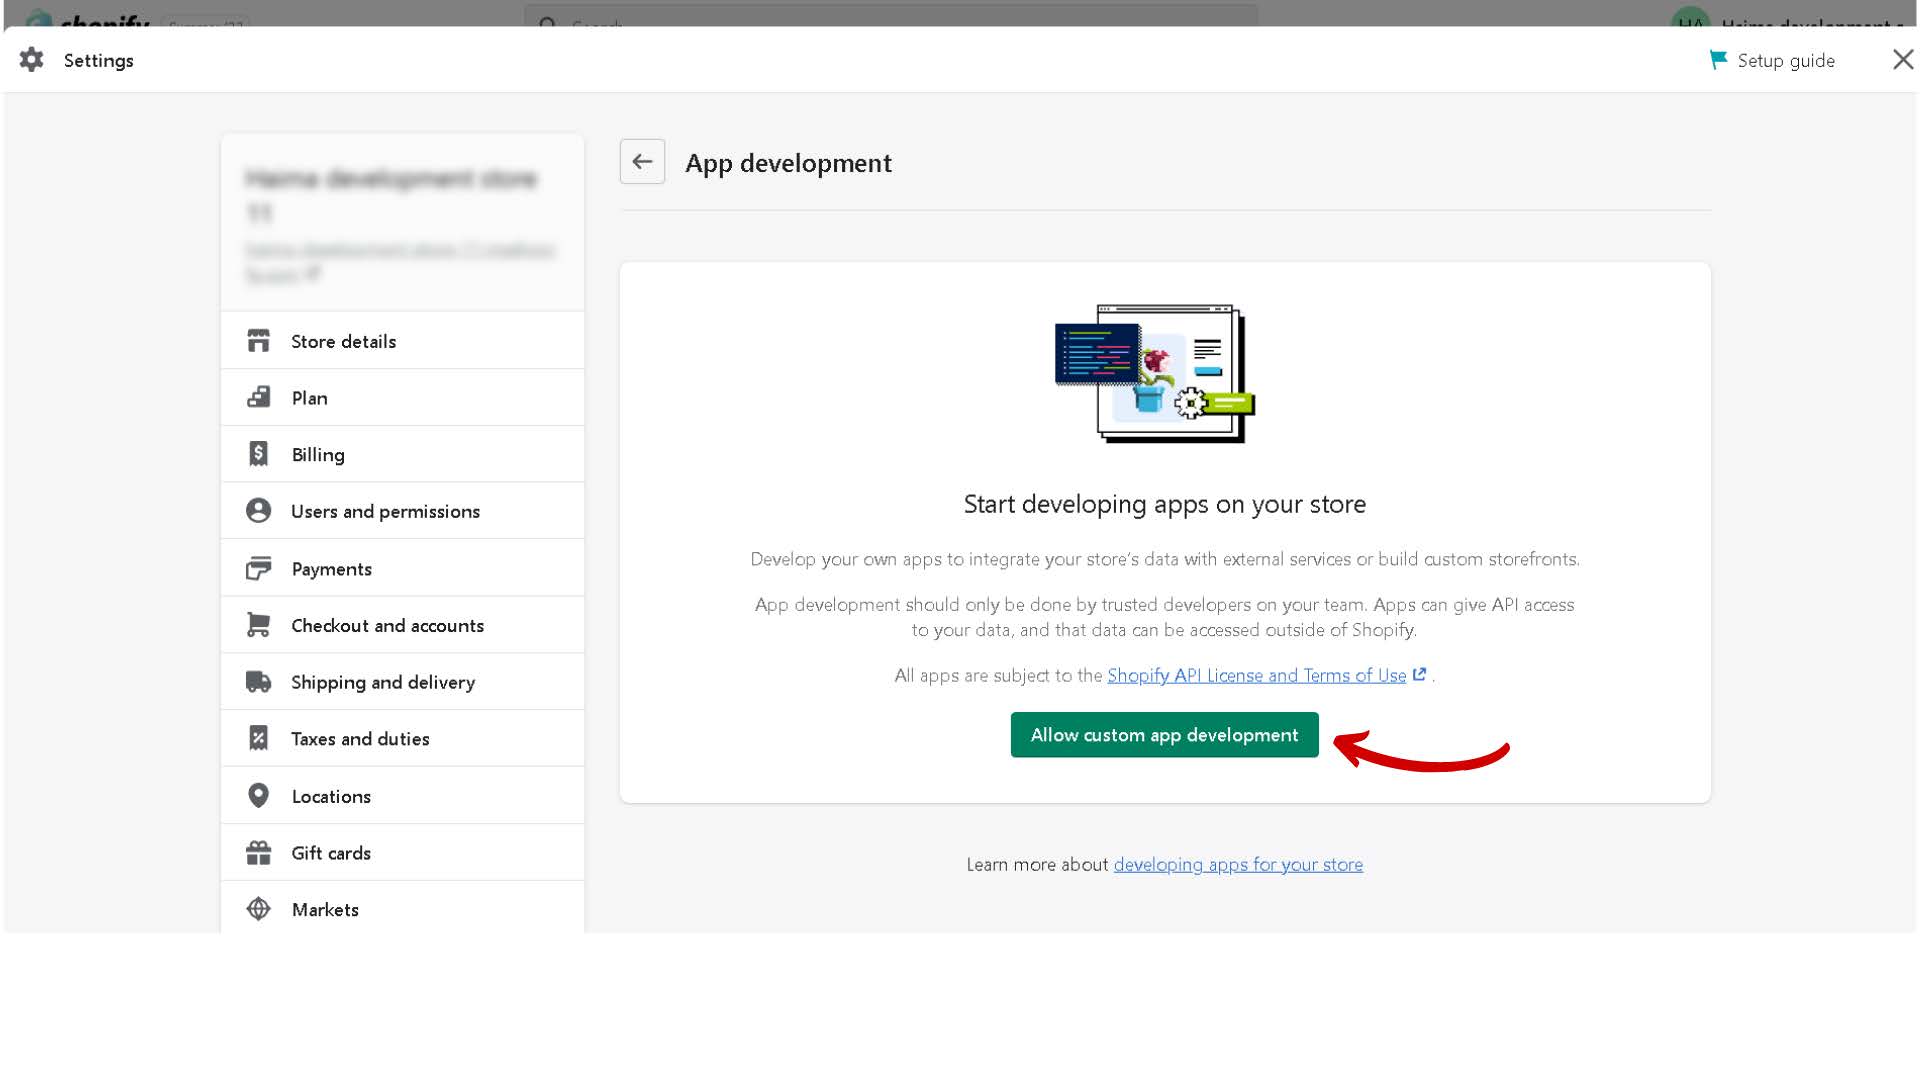Screen dimensions: 1920x1080
Task: Open Taxes and duties settings
Action: [360, 739]
